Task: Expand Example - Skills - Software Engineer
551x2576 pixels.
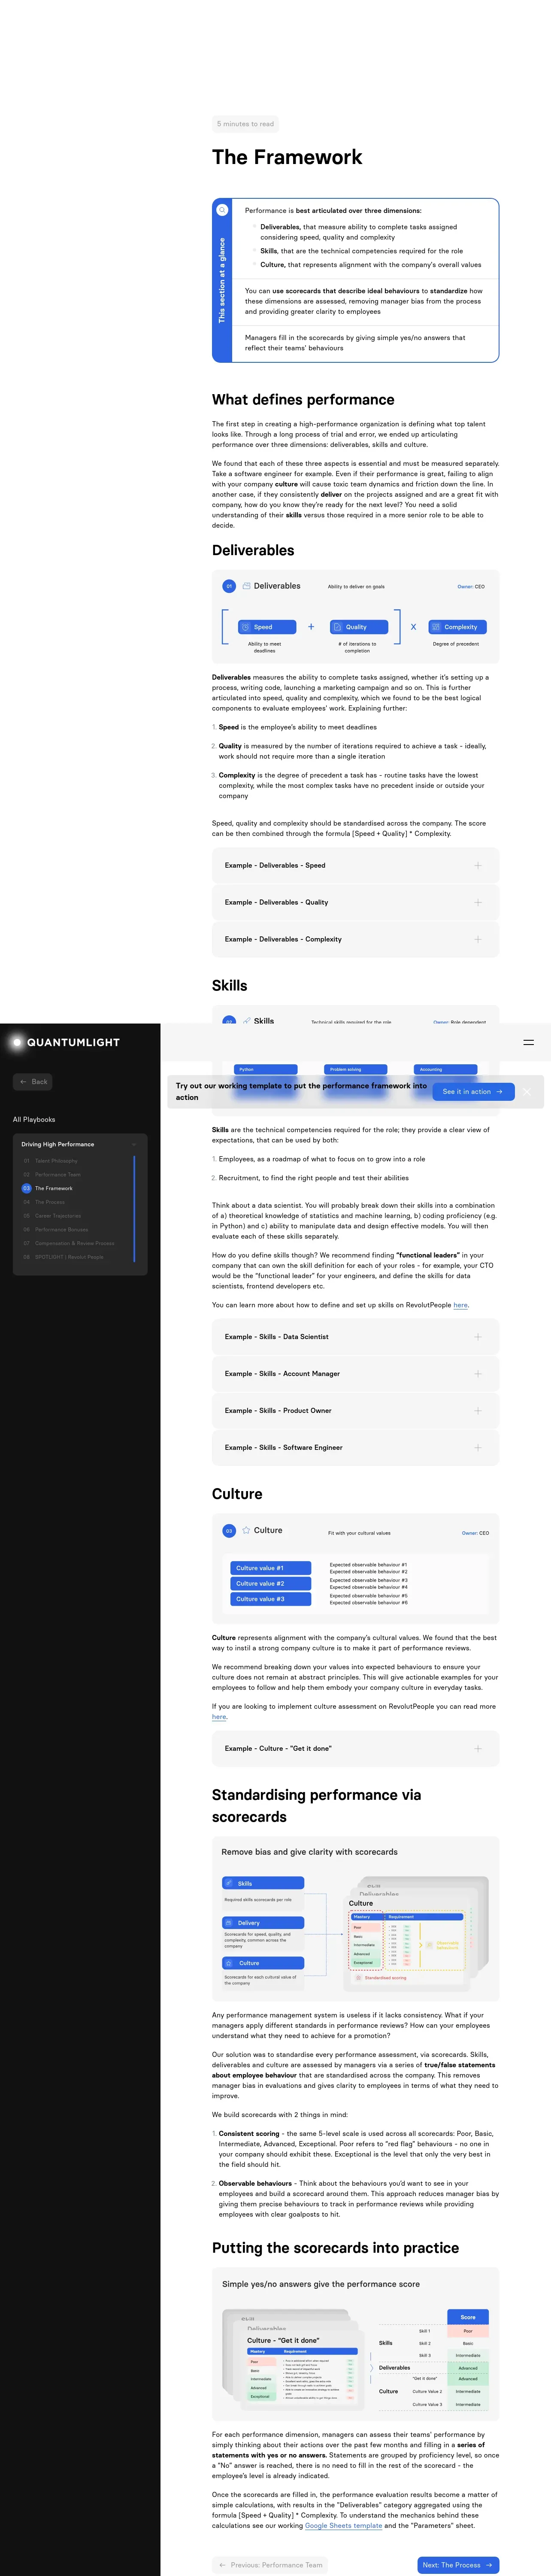Action: pyautogui.click(x=355, y=1448)
